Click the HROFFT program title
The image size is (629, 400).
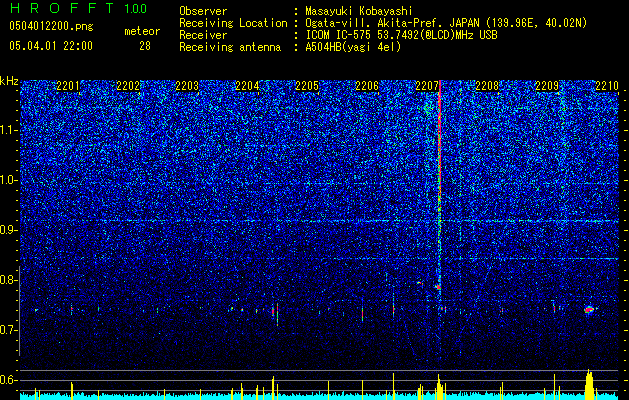coord(62,8)
